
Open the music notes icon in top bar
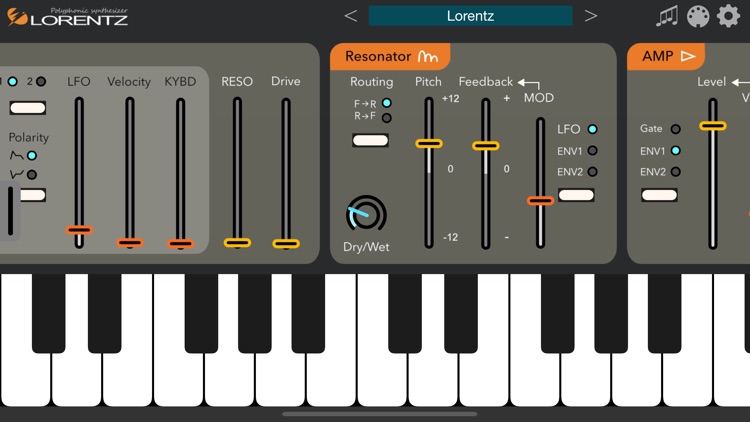point(667,16)
